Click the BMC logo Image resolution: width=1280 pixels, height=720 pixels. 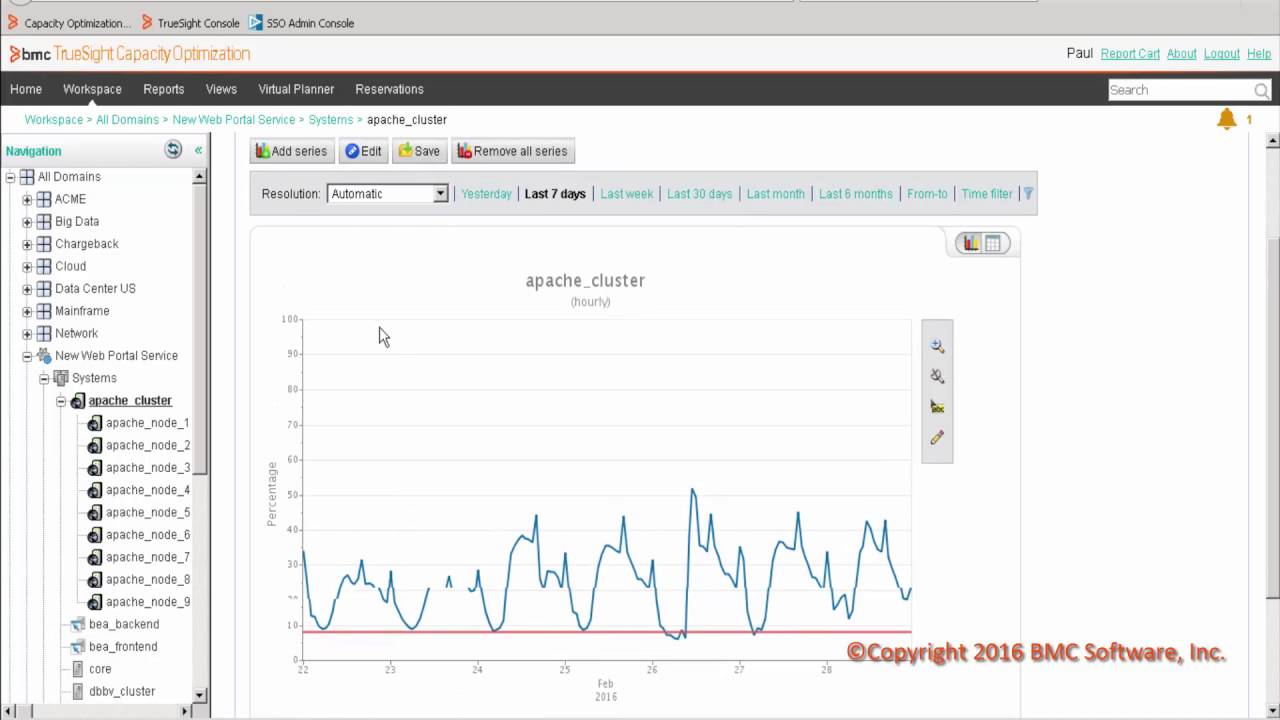click(x=30, y=54)
